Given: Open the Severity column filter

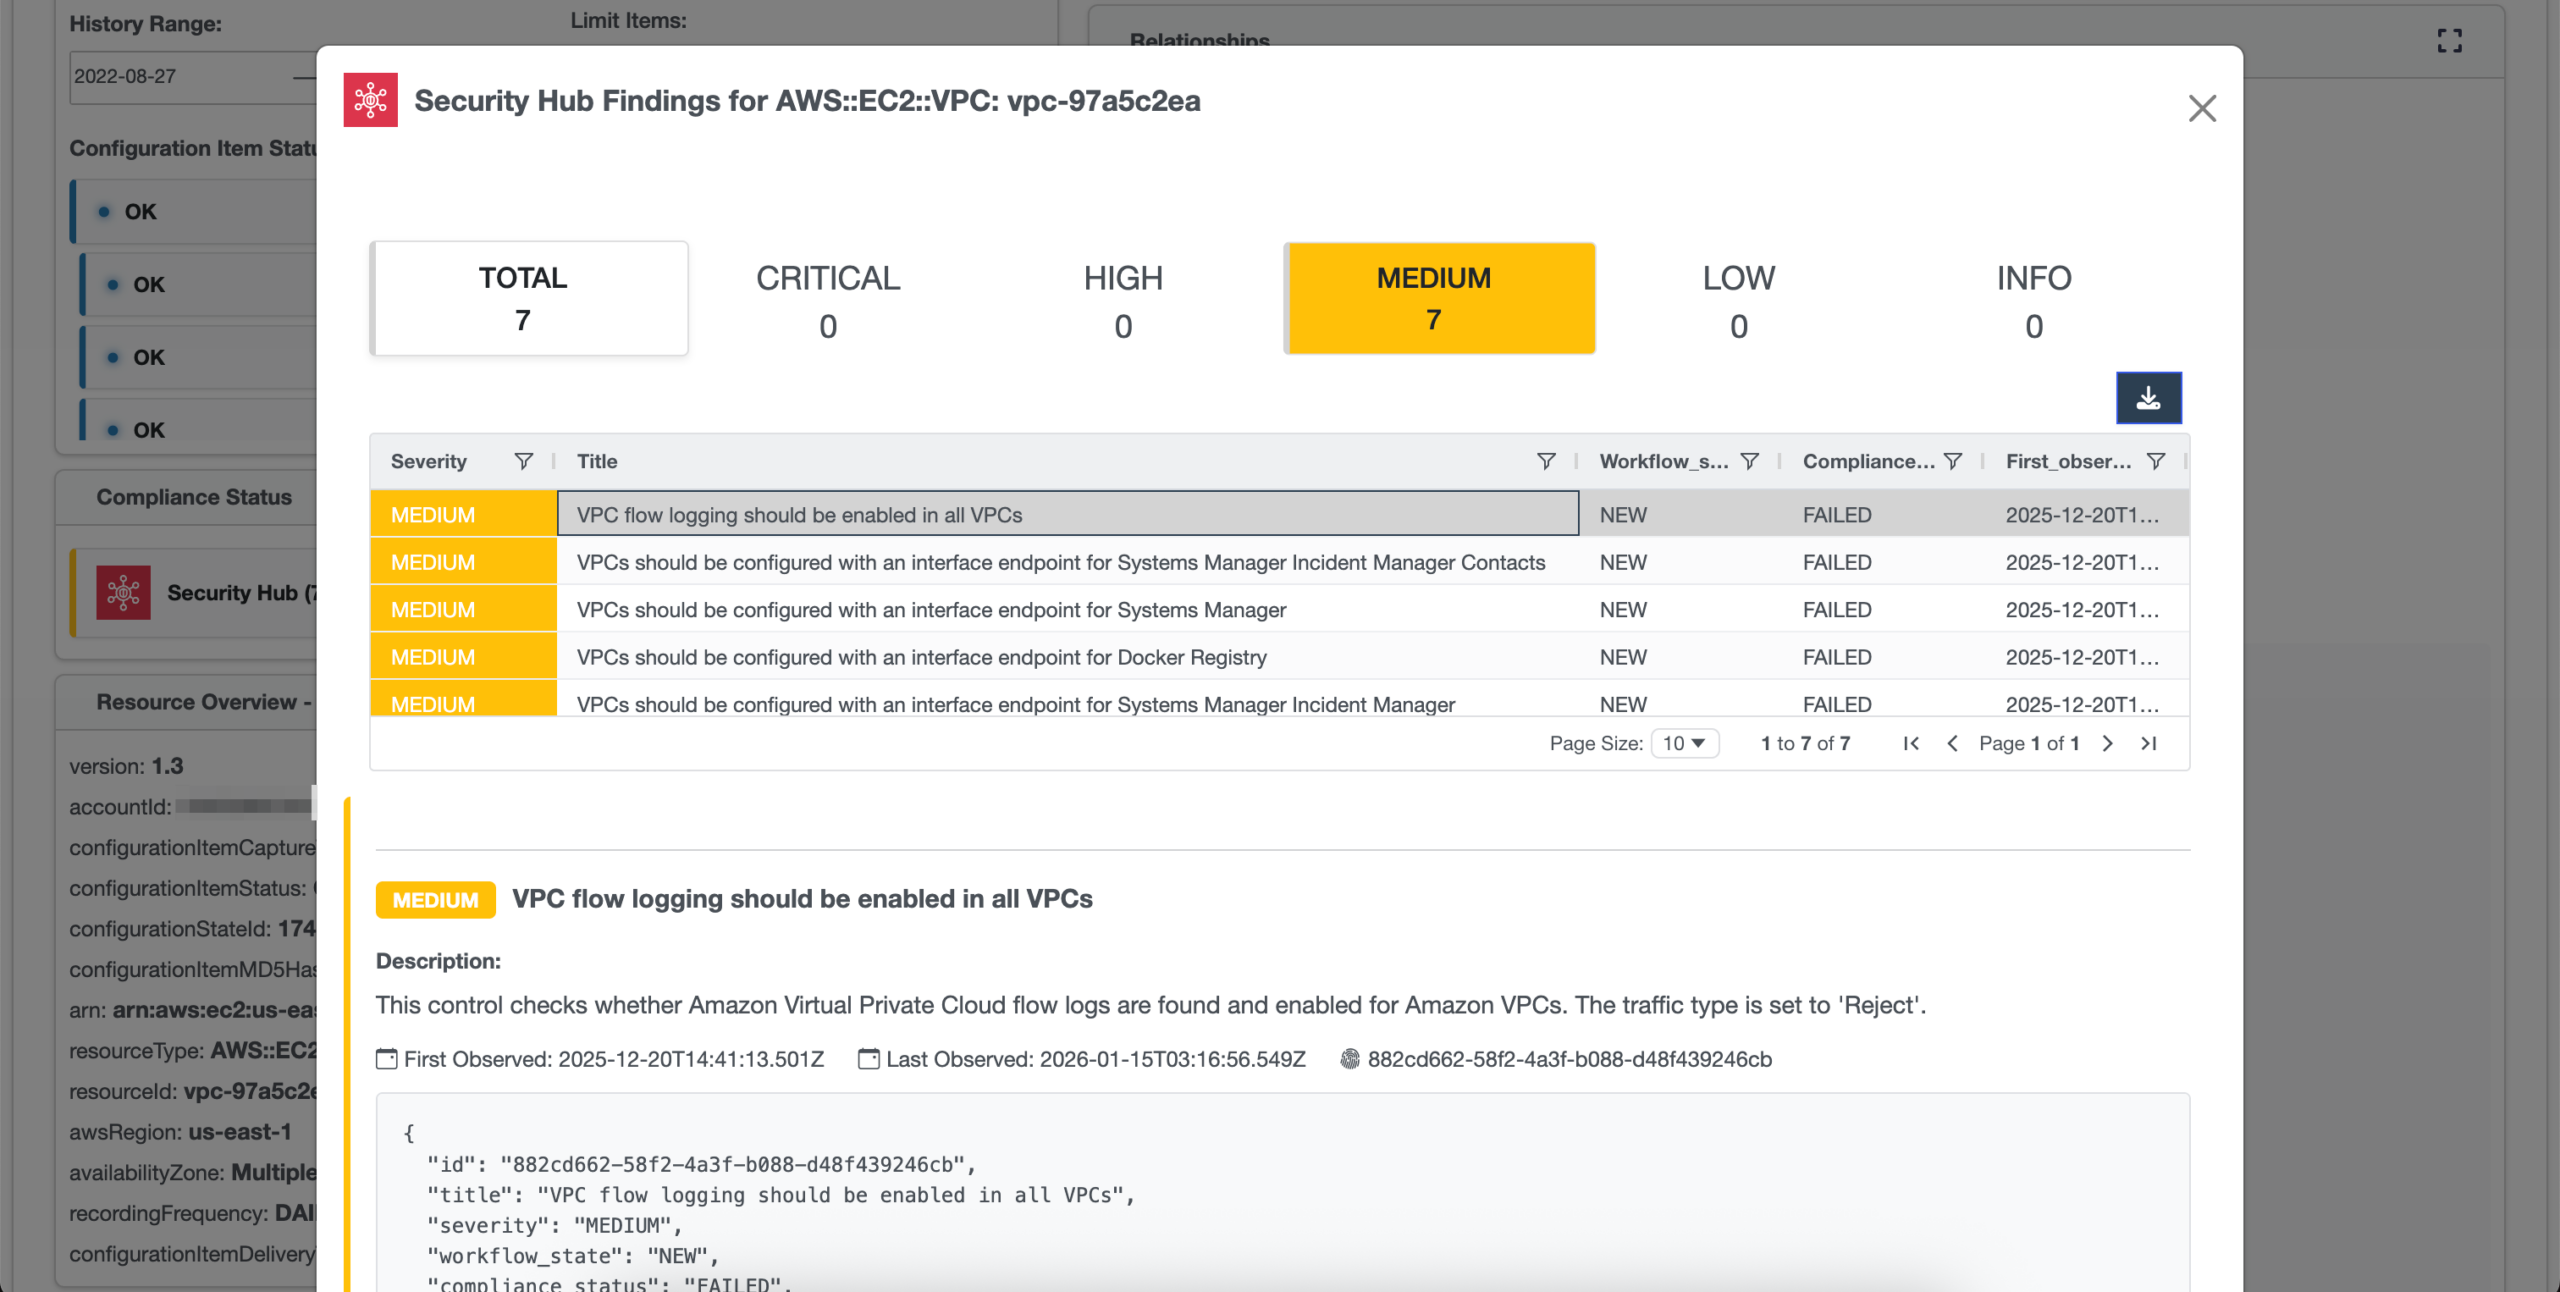Looking at the screenshot, I should coord(523,461).
